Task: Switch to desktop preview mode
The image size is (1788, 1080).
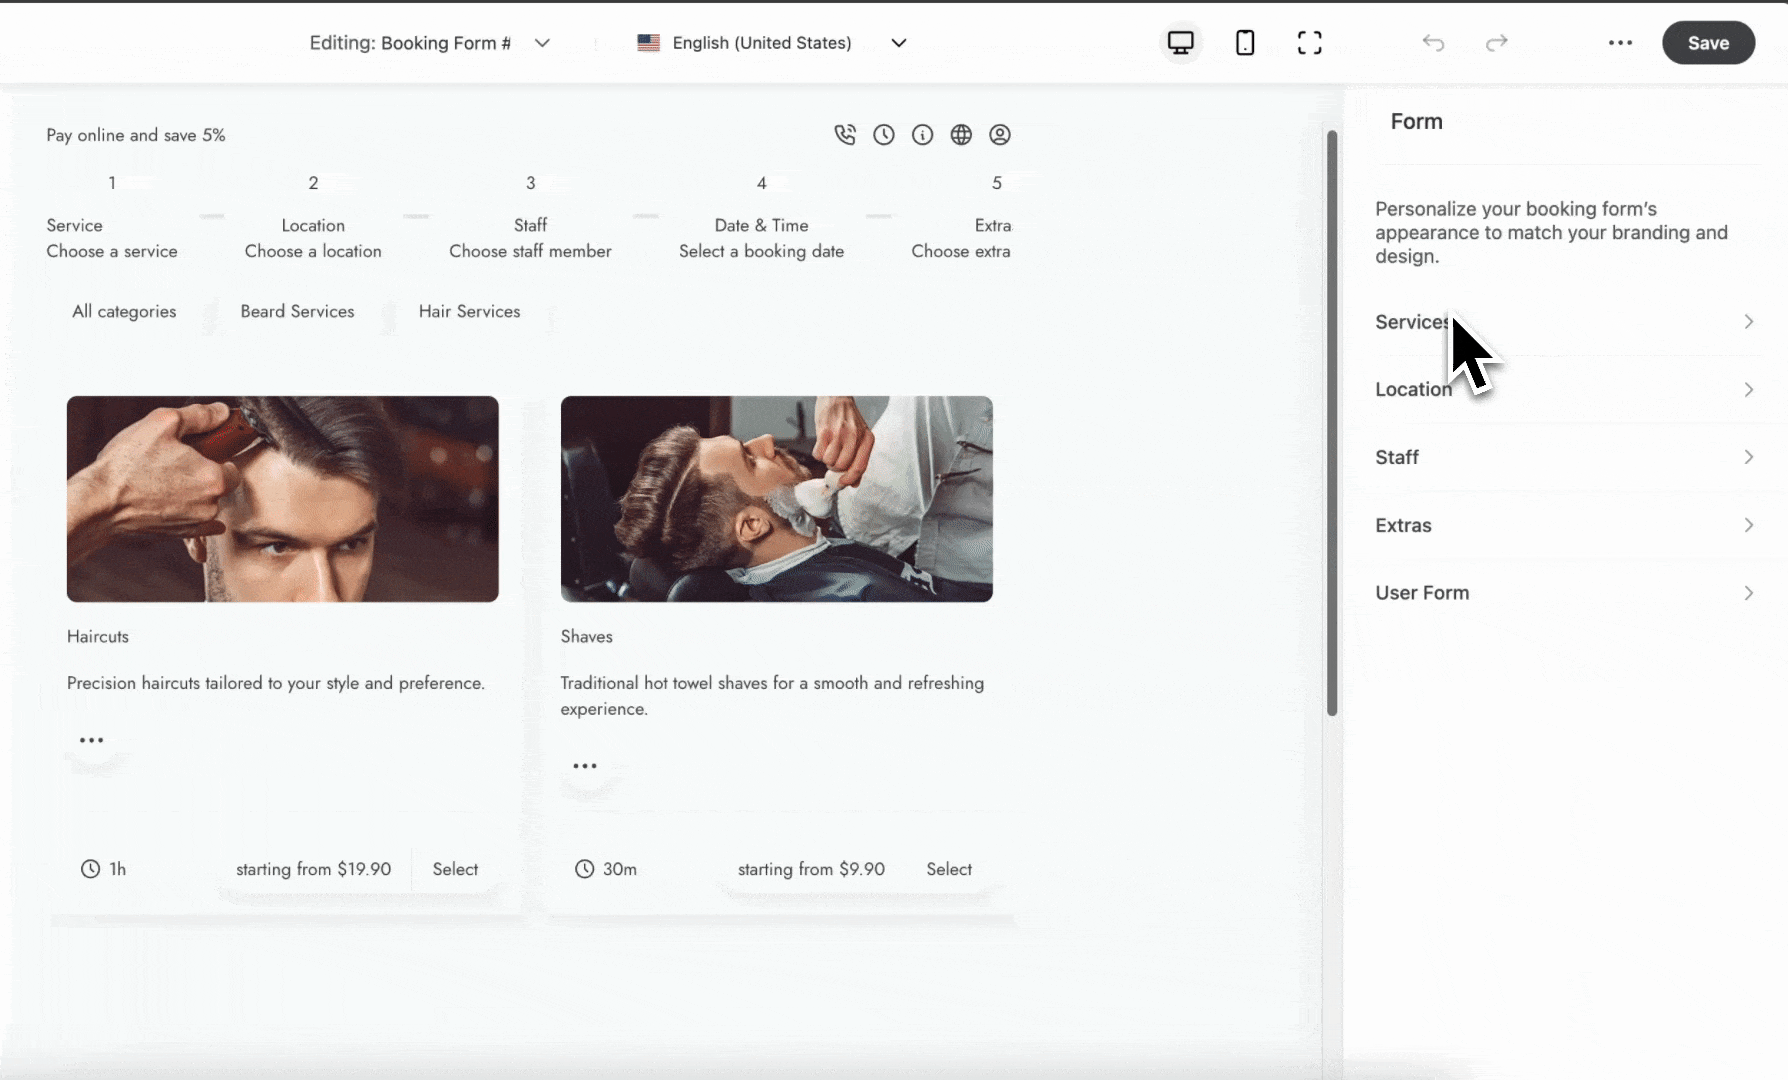Action: click(x=1181, y=43)
